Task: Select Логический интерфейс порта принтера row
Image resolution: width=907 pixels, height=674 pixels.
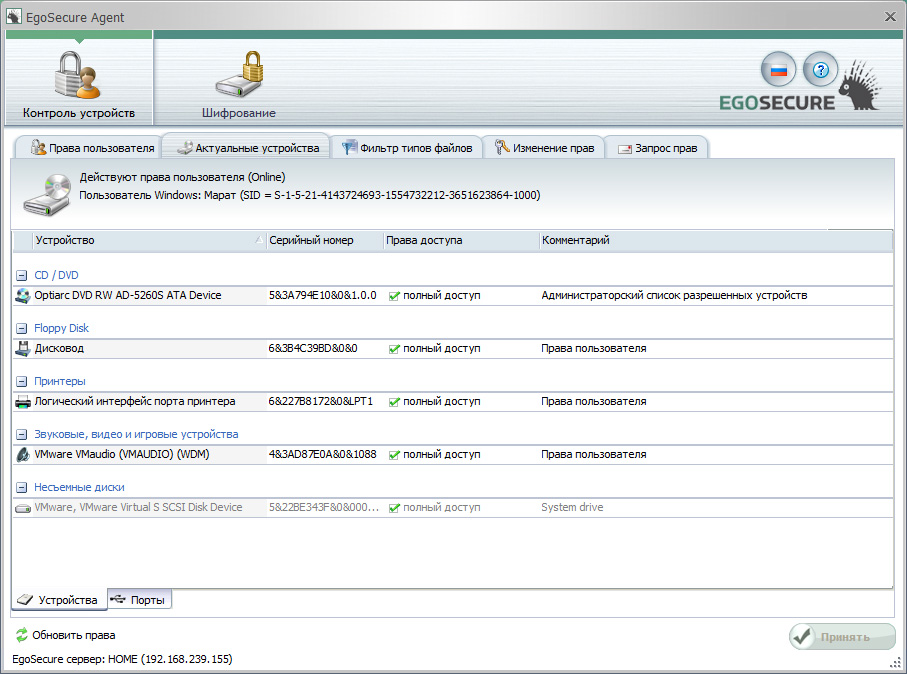Action: point(453,402)
